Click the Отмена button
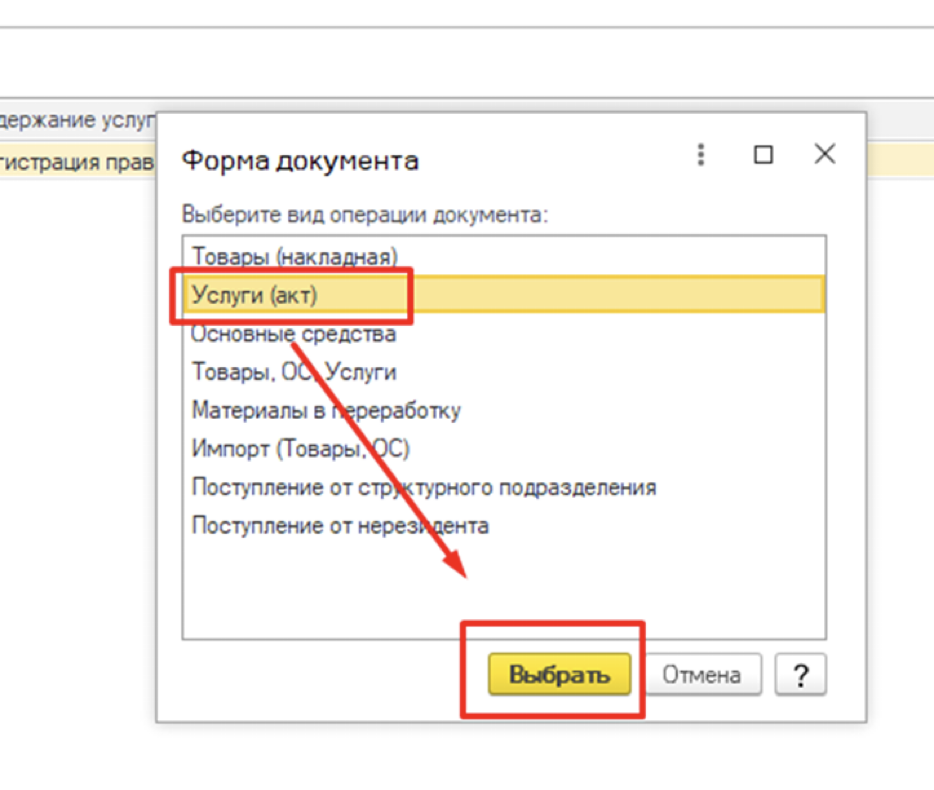This screenshot has width=934, height=790. 701,675
